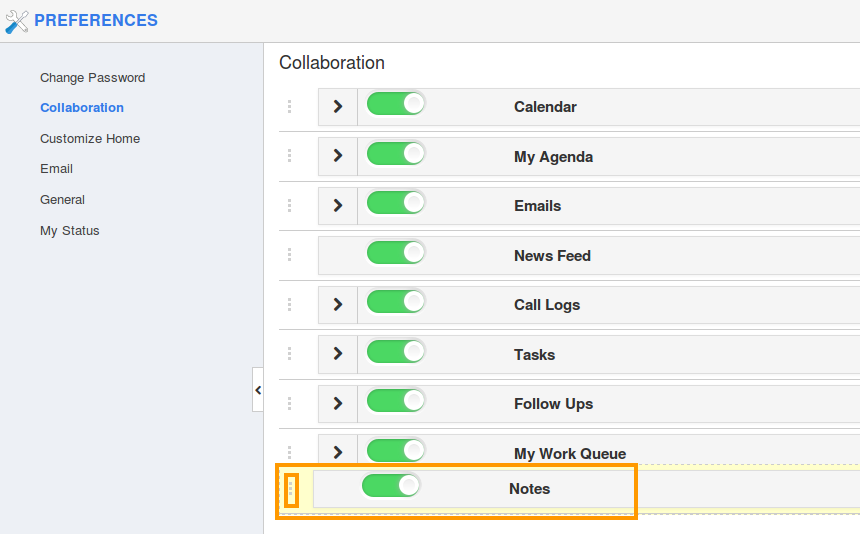Click the highlighted drag handle beside Notes
The height and width of the screenshot is (534, 860).
pos(291,490)
